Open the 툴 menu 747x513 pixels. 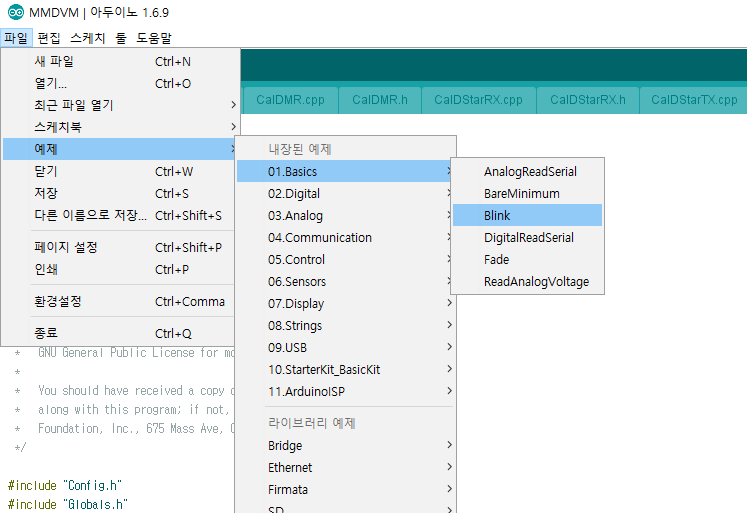pyautogui.click(x=121, y=38)
